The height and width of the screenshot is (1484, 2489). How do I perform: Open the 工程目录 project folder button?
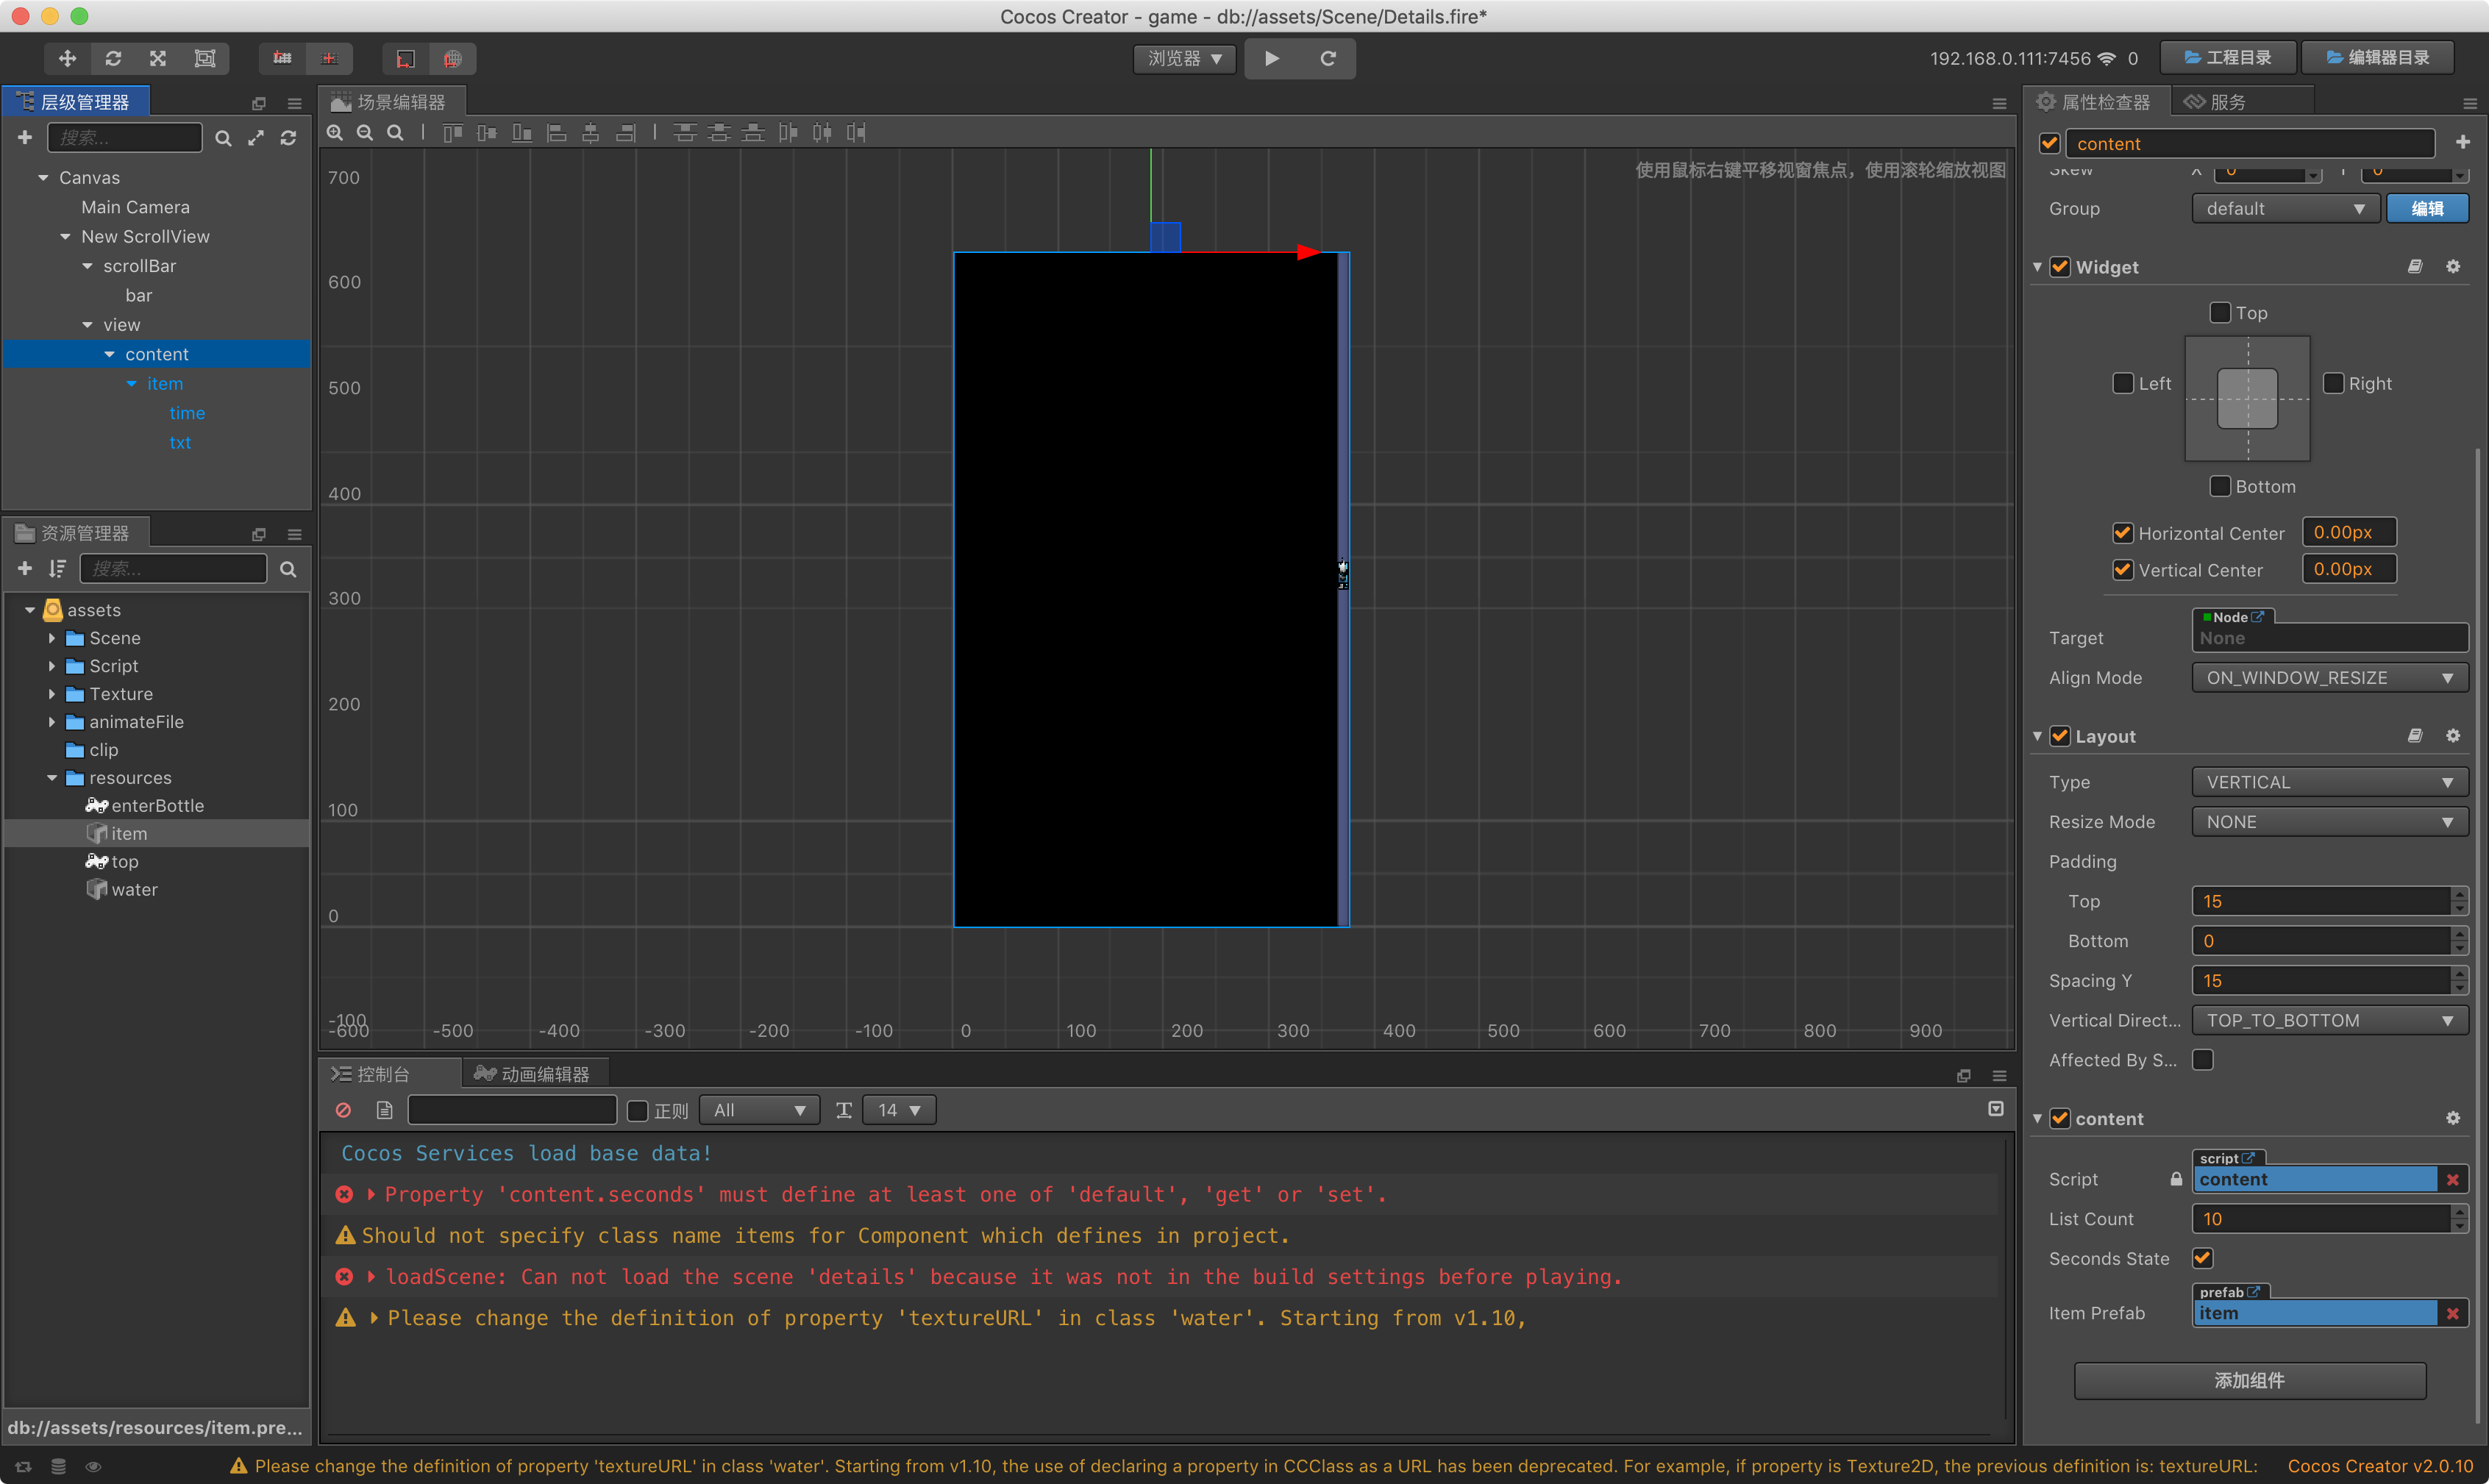click(x=2228, y=58)
